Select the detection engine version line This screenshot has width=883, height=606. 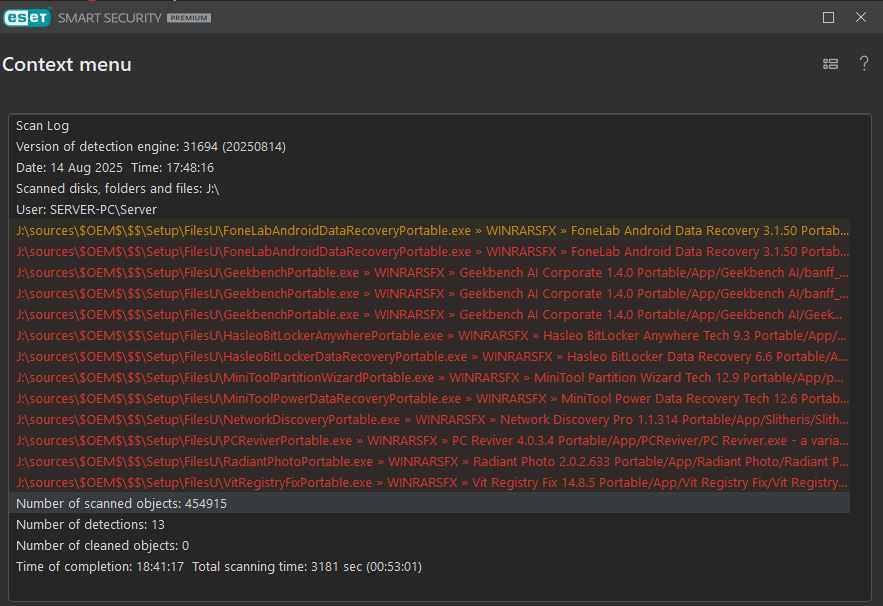(x=430, y=146)
